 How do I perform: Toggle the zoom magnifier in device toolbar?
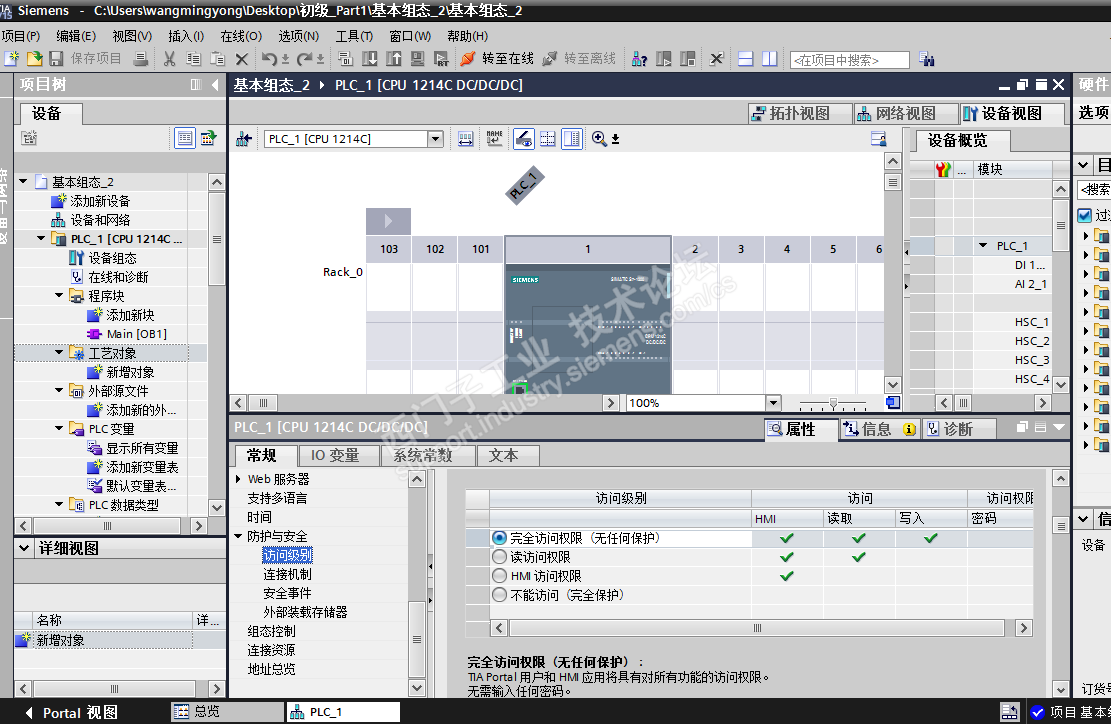pyautogui.click(x=599, y=139)
